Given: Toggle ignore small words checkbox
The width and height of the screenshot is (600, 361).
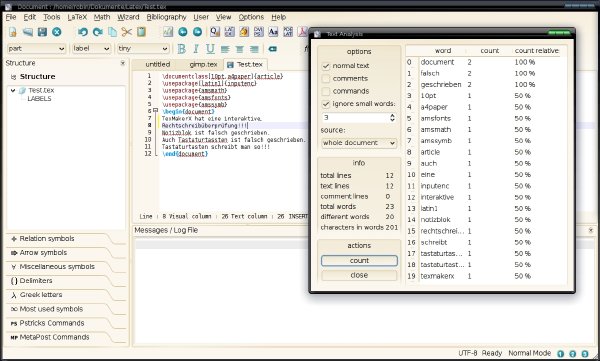Looking at the screenshot, I should [x=326, y=104].
